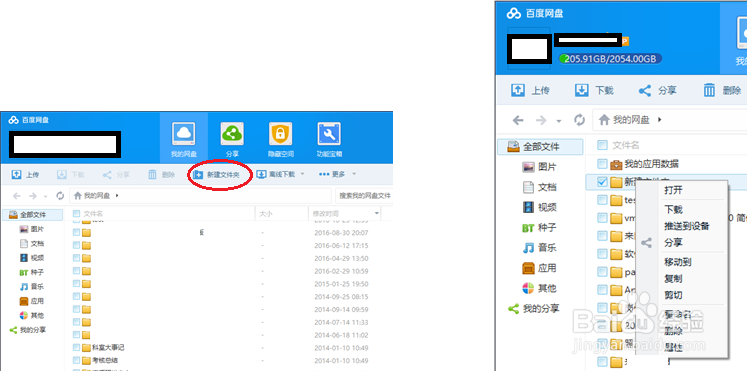Click the circled 新建文件夹 toolbar icon
The image size is (747, 371).
point(198,175)
